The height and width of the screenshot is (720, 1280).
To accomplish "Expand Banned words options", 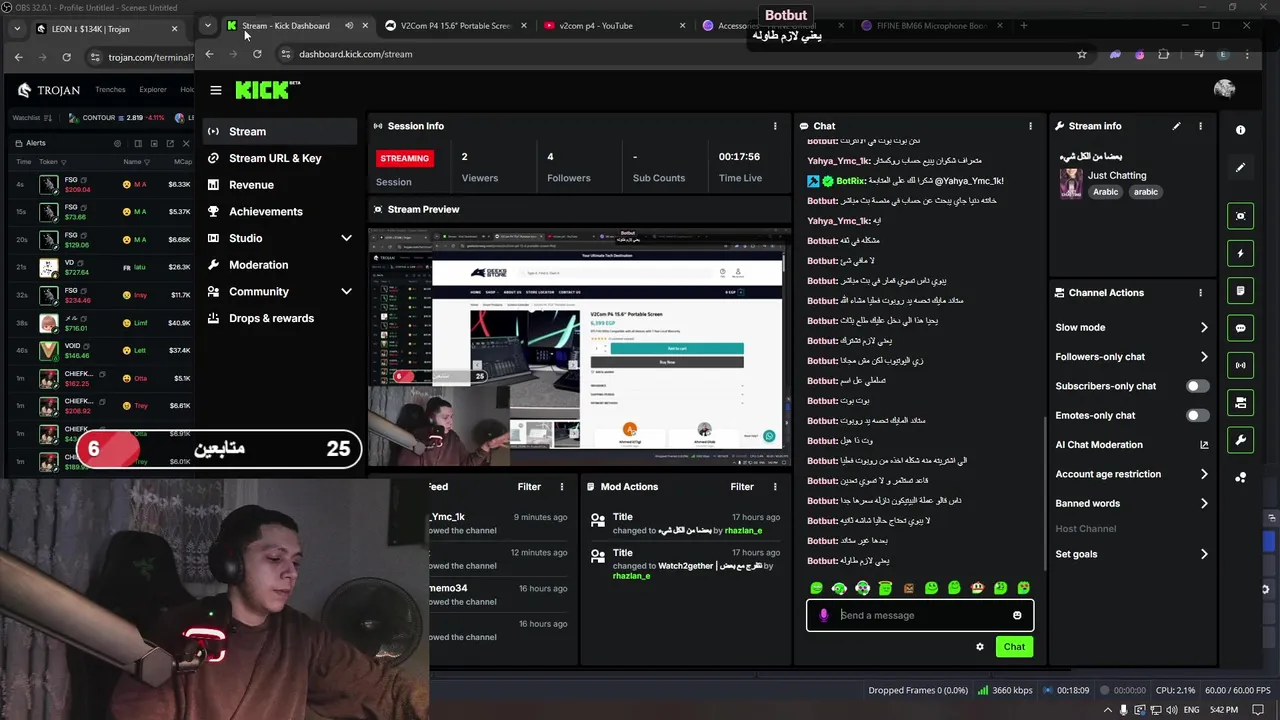I will click(1204, 503).
